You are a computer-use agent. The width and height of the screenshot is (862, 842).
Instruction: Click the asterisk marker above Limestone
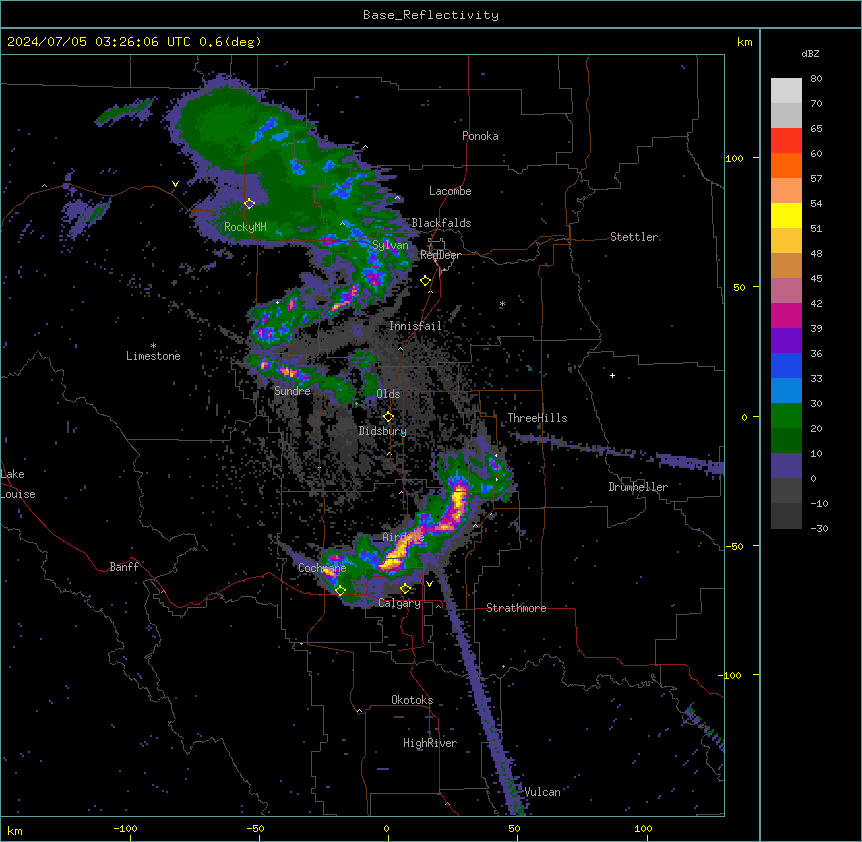point(153,346)
